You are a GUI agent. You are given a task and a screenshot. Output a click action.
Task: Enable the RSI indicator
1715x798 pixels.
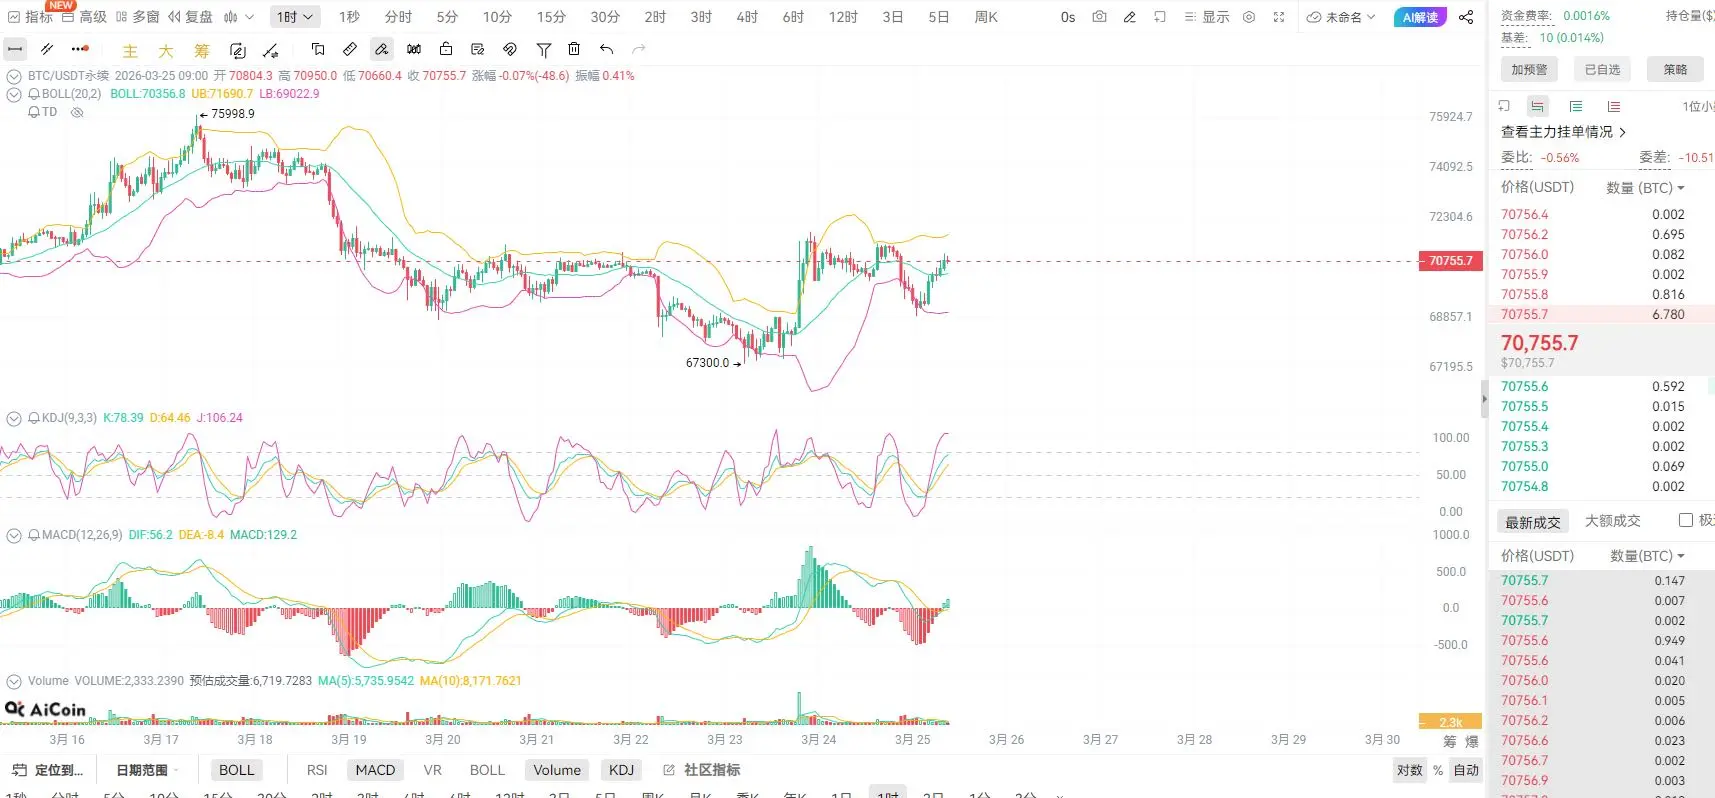(x=317, y=770)
